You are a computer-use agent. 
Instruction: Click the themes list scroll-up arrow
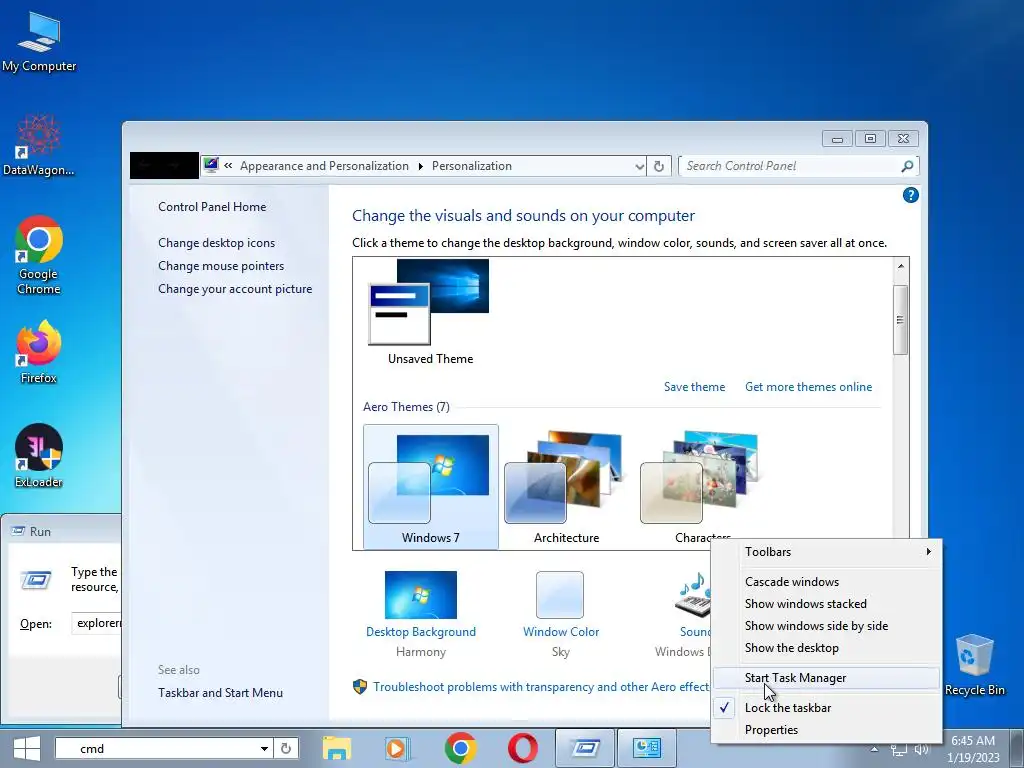[x=901, y=266]
